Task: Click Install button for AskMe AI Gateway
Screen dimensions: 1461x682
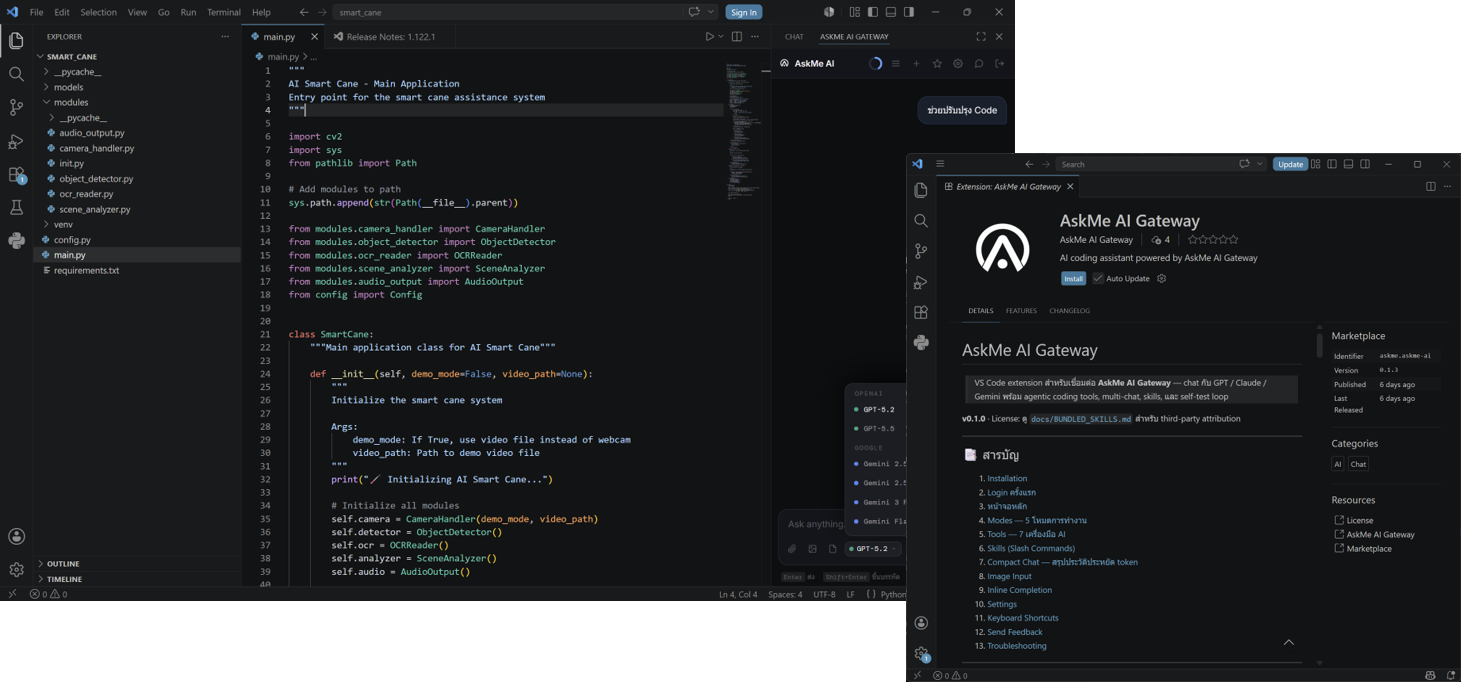Action: pos(1073,279)
